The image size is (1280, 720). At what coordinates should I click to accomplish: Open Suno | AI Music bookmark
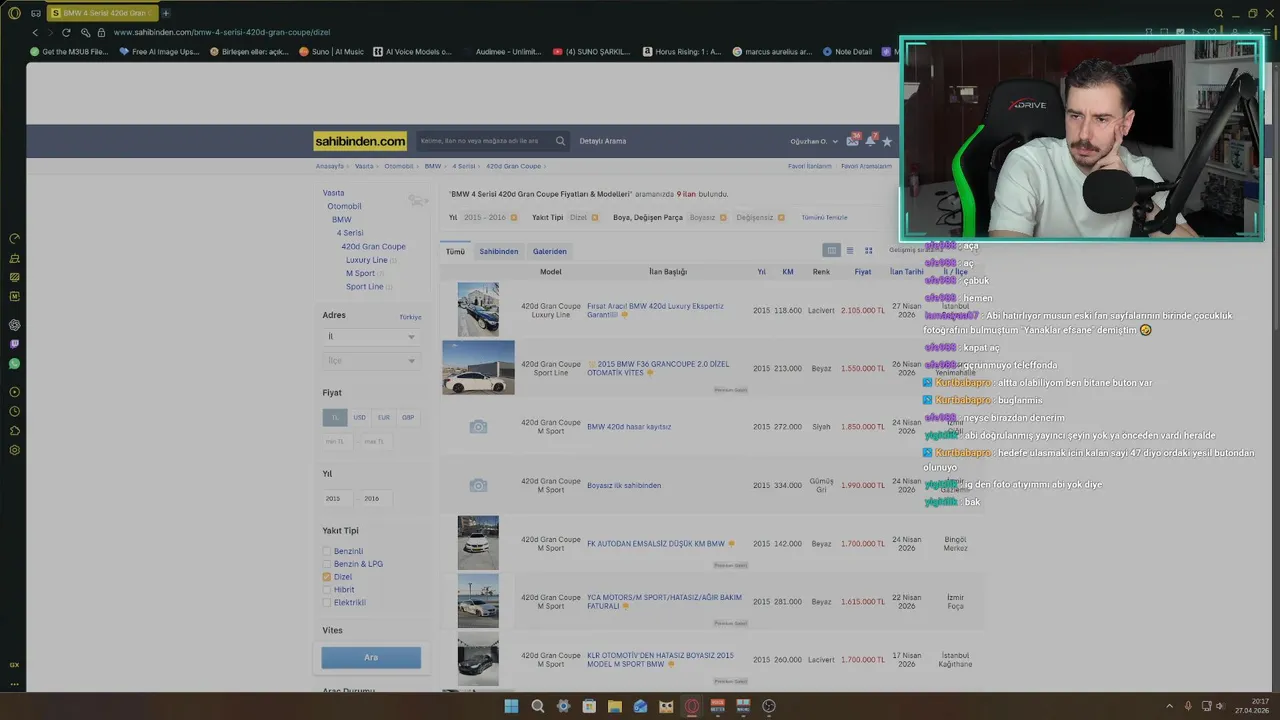pos(331,52)
